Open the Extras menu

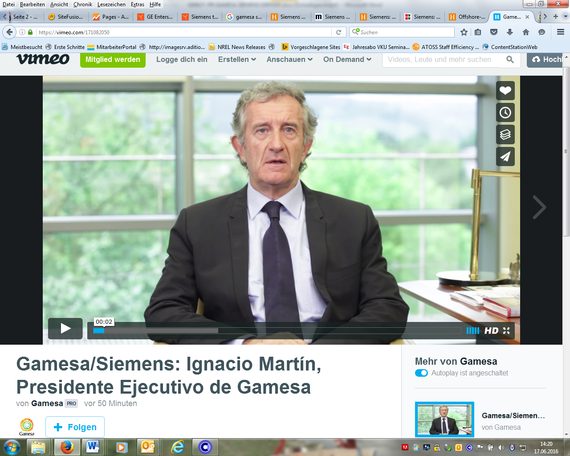(x=137, y=4)
